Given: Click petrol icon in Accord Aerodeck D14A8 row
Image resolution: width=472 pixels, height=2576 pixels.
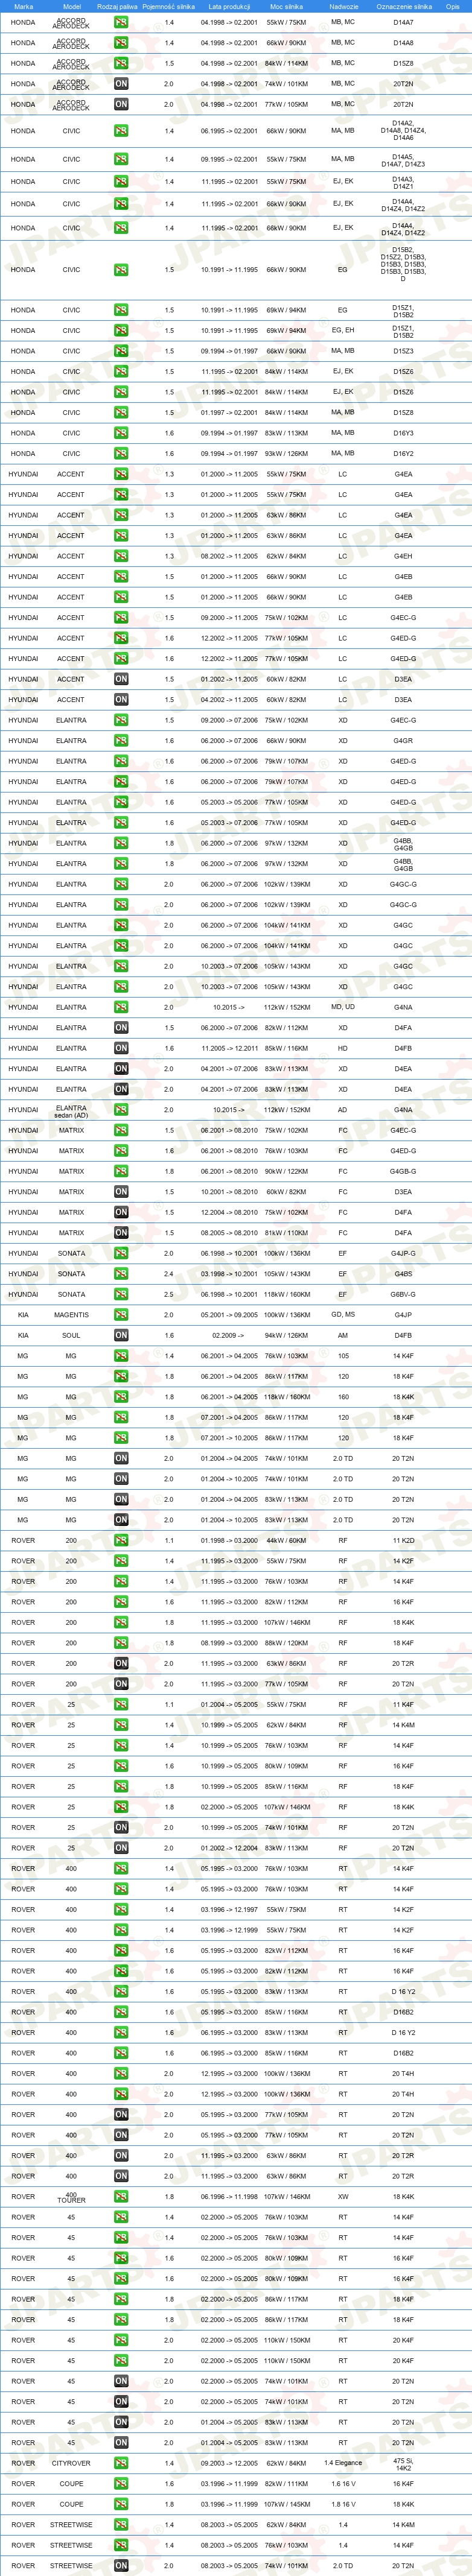Looking at the screenshot, I should [121, 43].
